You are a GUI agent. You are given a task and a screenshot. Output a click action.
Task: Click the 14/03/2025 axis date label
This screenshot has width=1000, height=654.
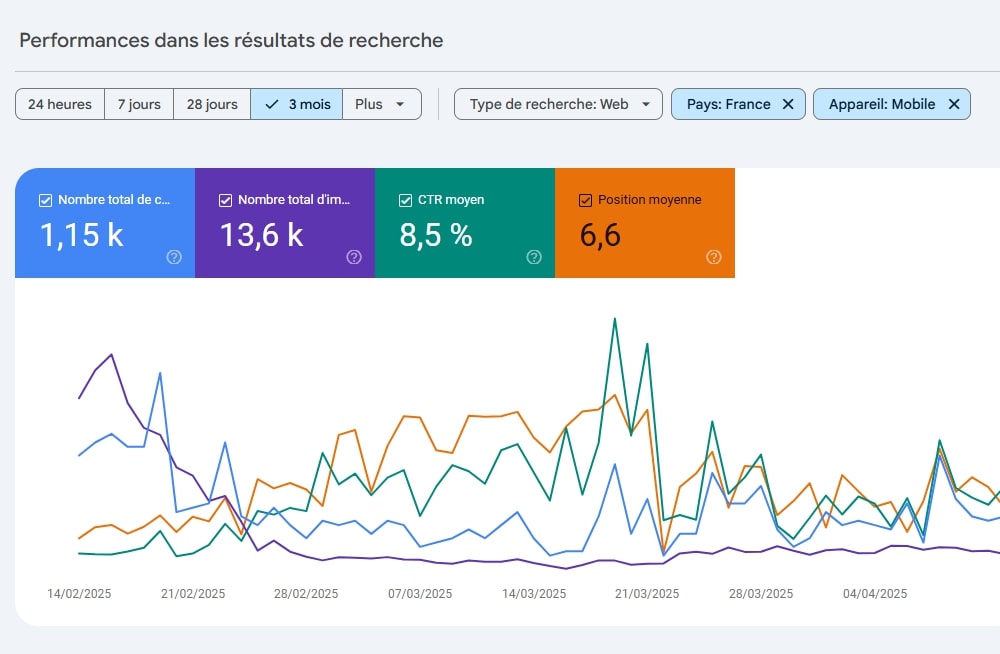click(534, 594)
